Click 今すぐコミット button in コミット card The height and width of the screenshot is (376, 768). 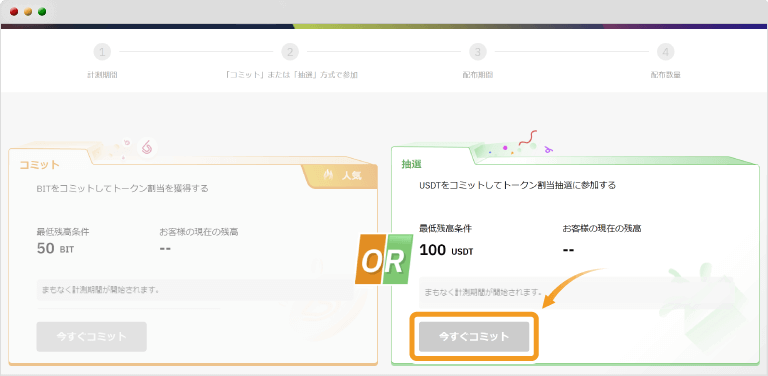click(x=92, y=337)
